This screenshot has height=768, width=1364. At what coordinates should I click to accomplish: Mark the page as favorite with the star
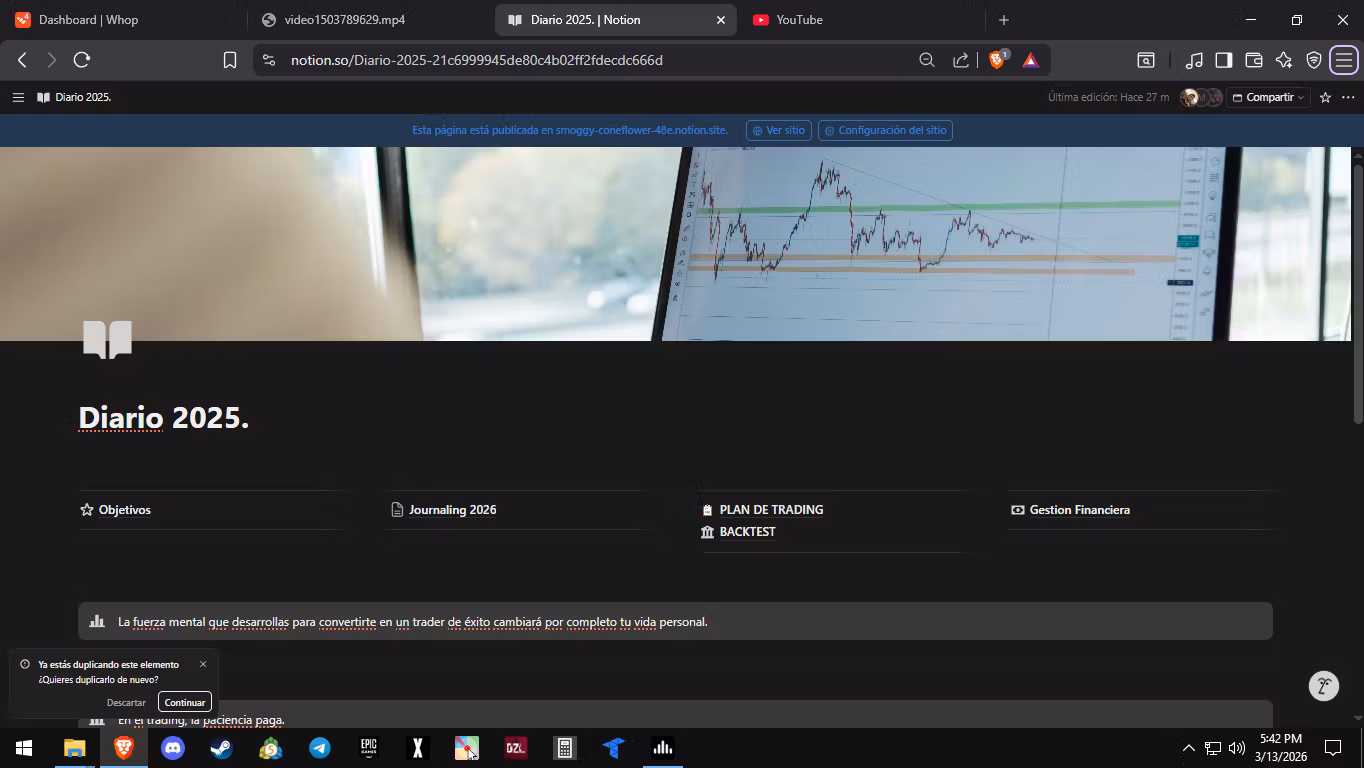click(x=1325, y=97)
